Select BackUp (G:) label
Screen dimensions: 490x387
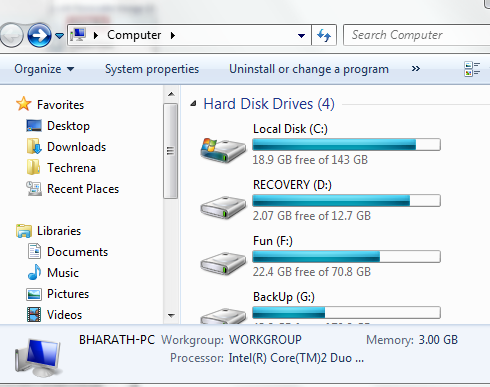[284, 297]
